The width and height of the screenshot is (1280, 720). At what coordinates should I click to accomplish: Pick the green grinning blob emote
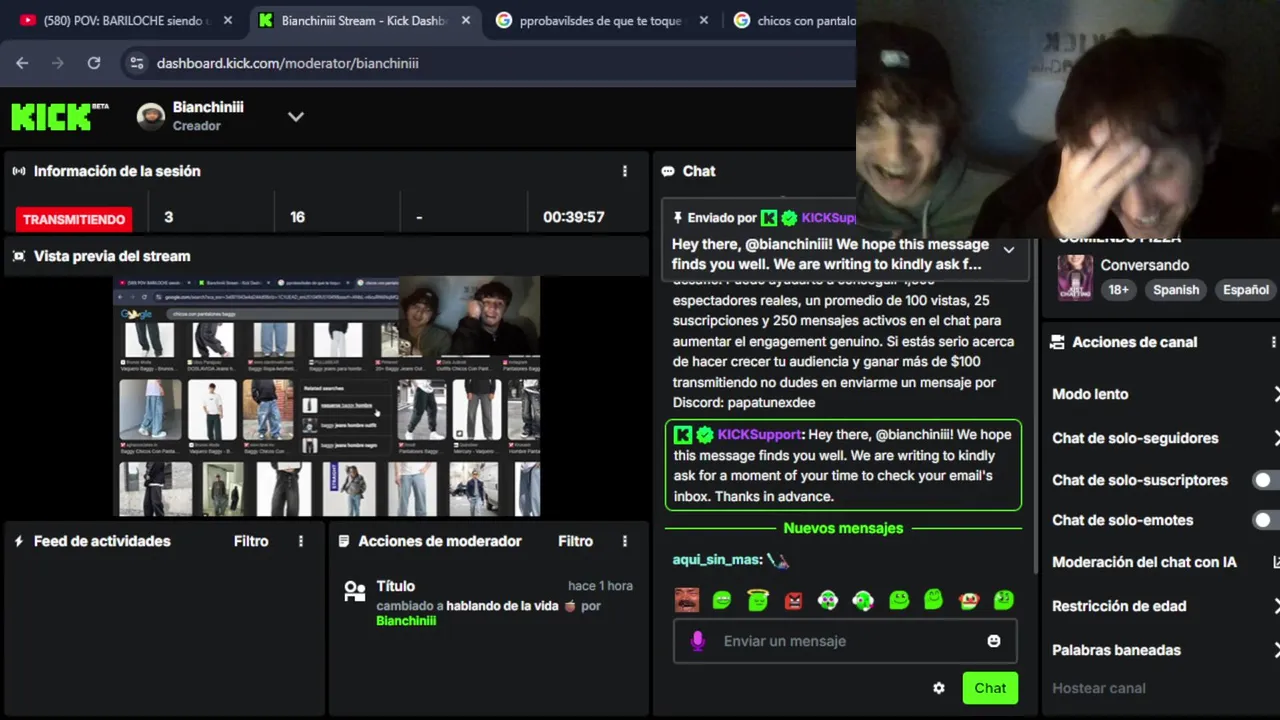(722, 600)
